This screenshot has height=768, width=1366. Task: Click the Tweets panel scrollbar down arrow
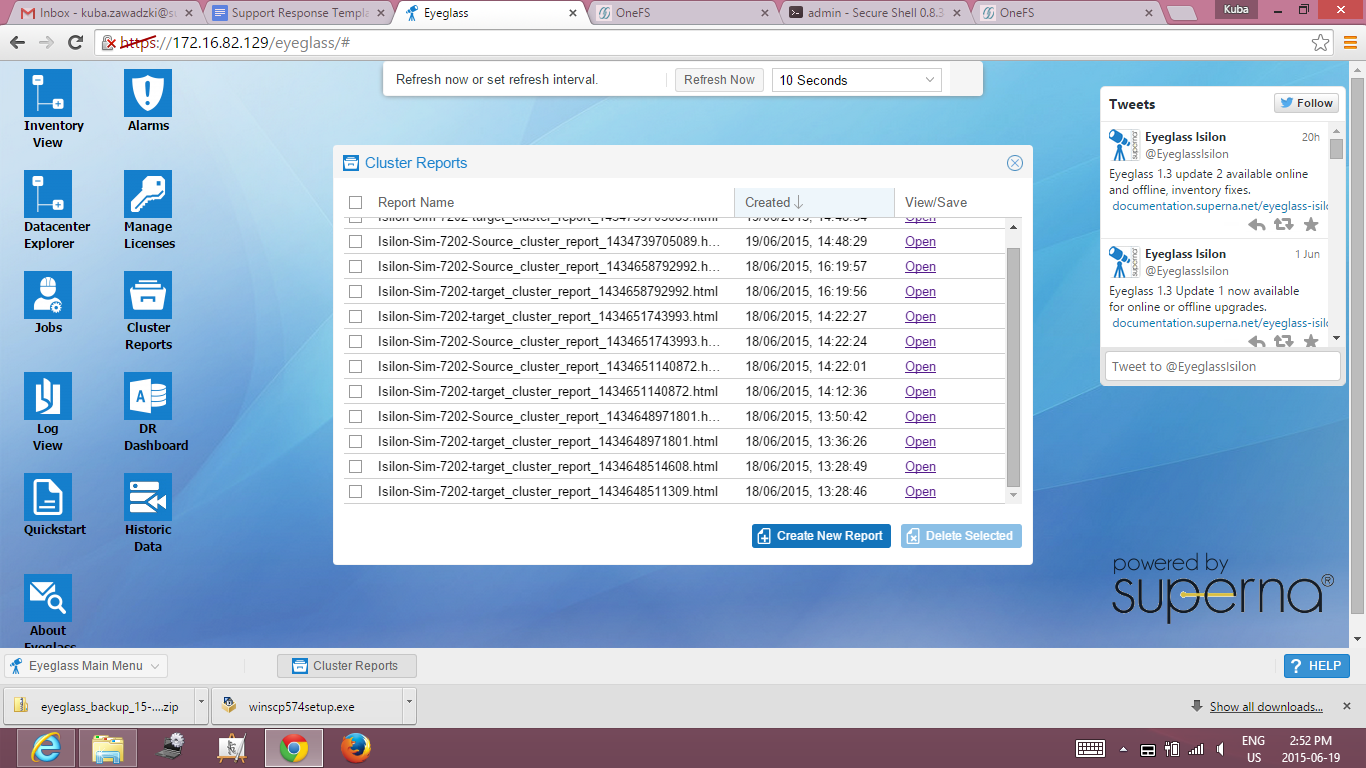(x=1336, y=339)
